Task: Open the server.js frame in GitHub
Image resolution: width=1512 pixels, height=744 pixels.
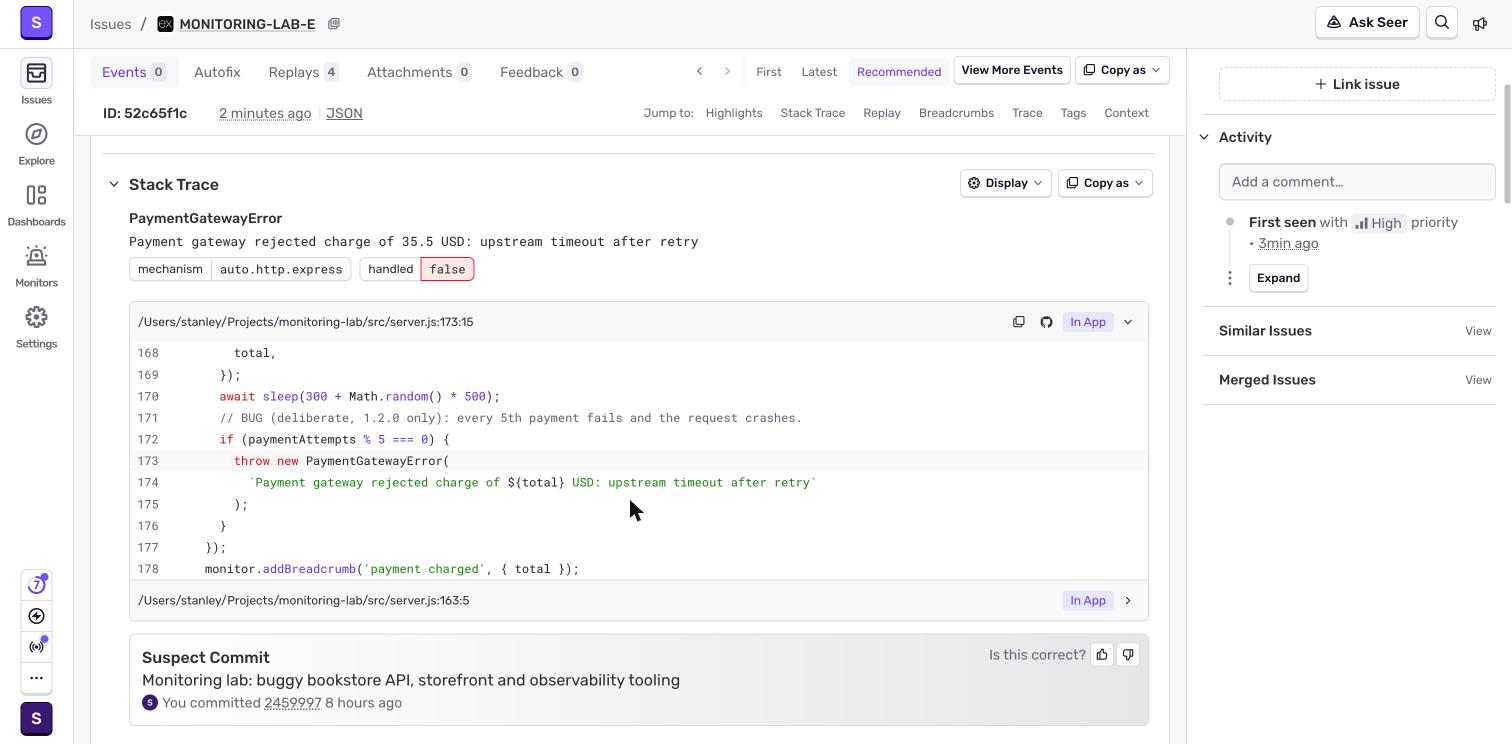Action: [x=1046, y=322]
